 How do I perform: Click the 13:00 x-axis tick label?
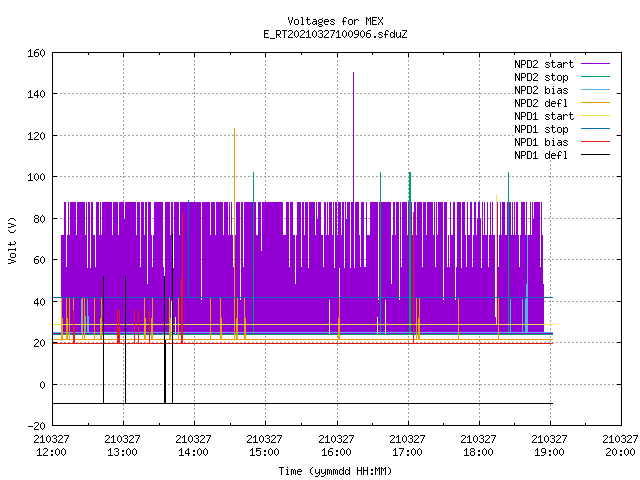point(122,452)
